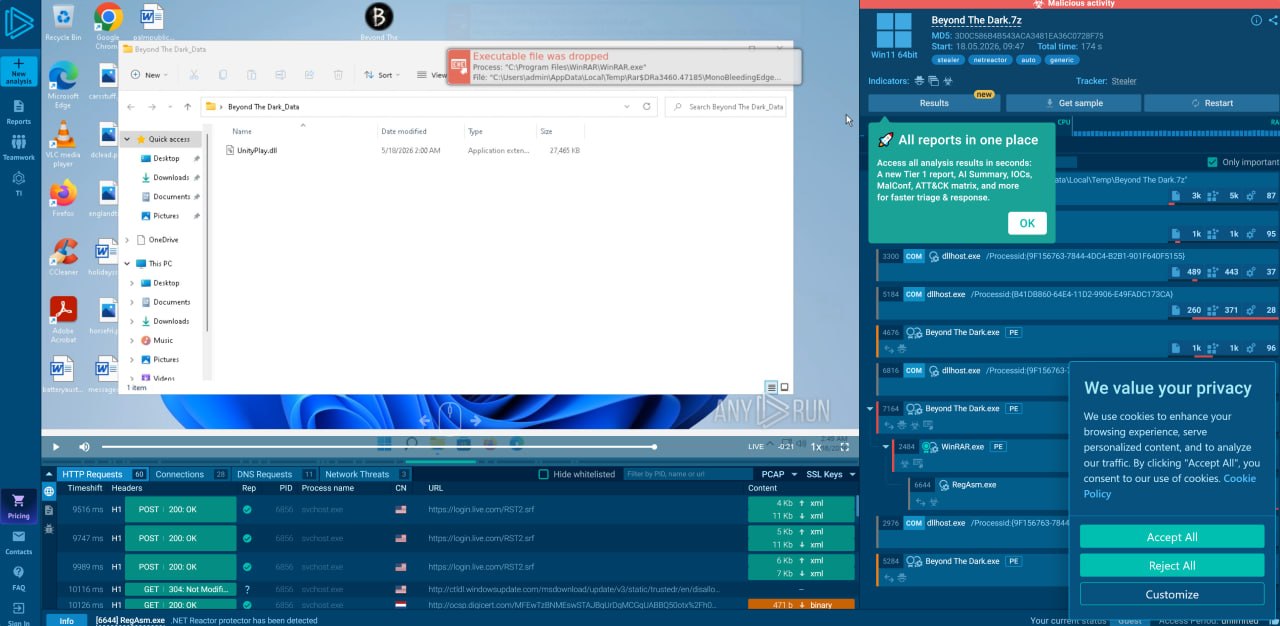Screen dimensions: 1280x626
Task: Expand the OneDrive tree node
Action: pos(126,240)
